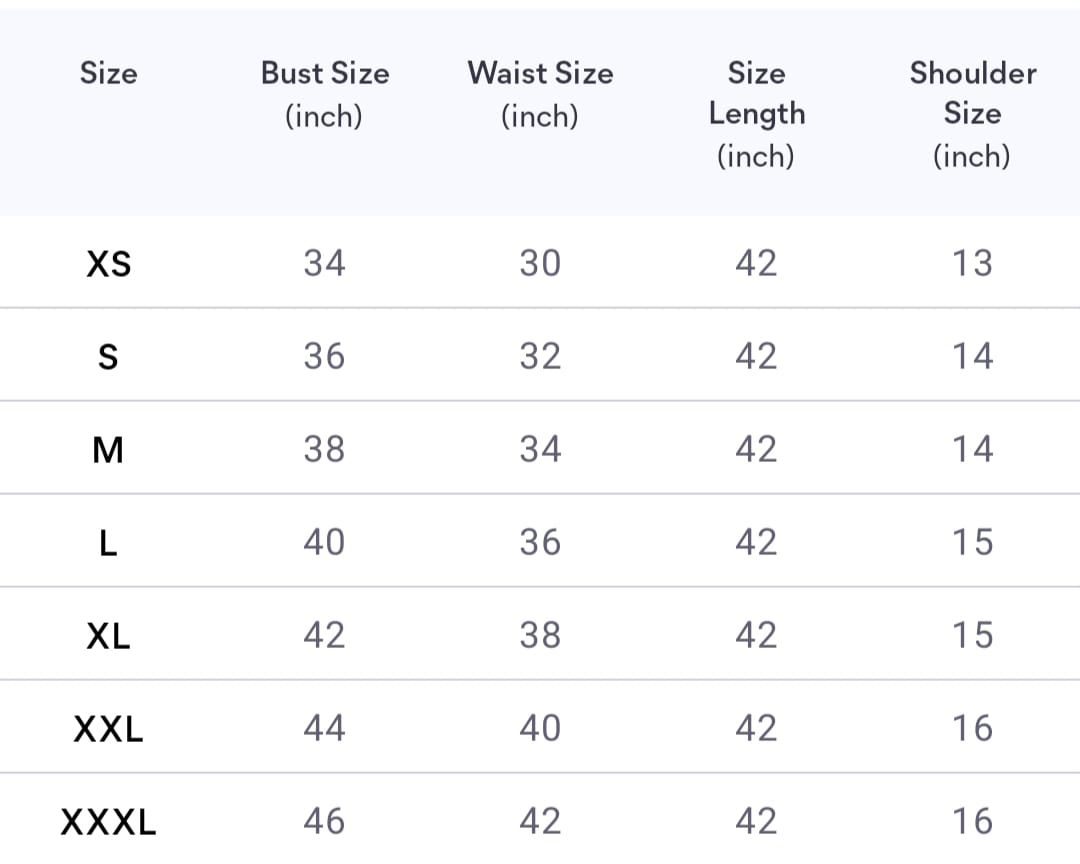Select the XXXL size row label

108,821
